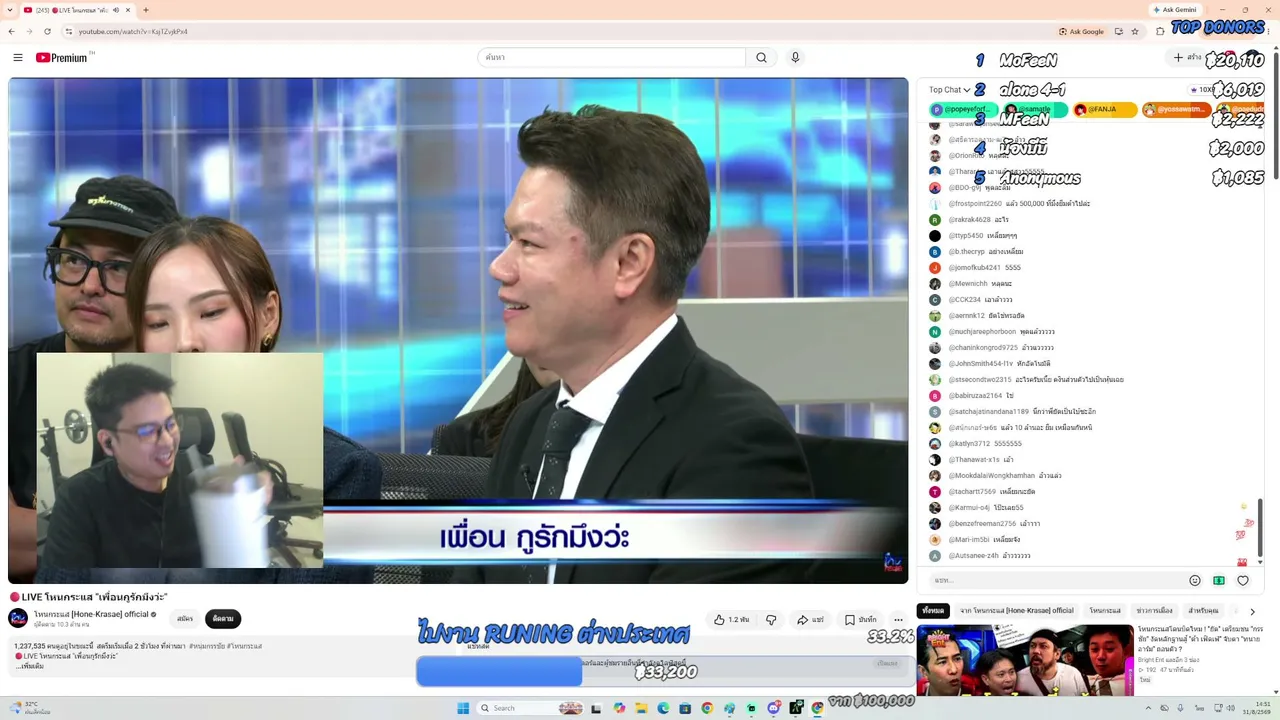Image resolution: width=1280 pixels, height=720 pixels.
Task: Open the YouTube สร้าง create button
Action: 1189,57
